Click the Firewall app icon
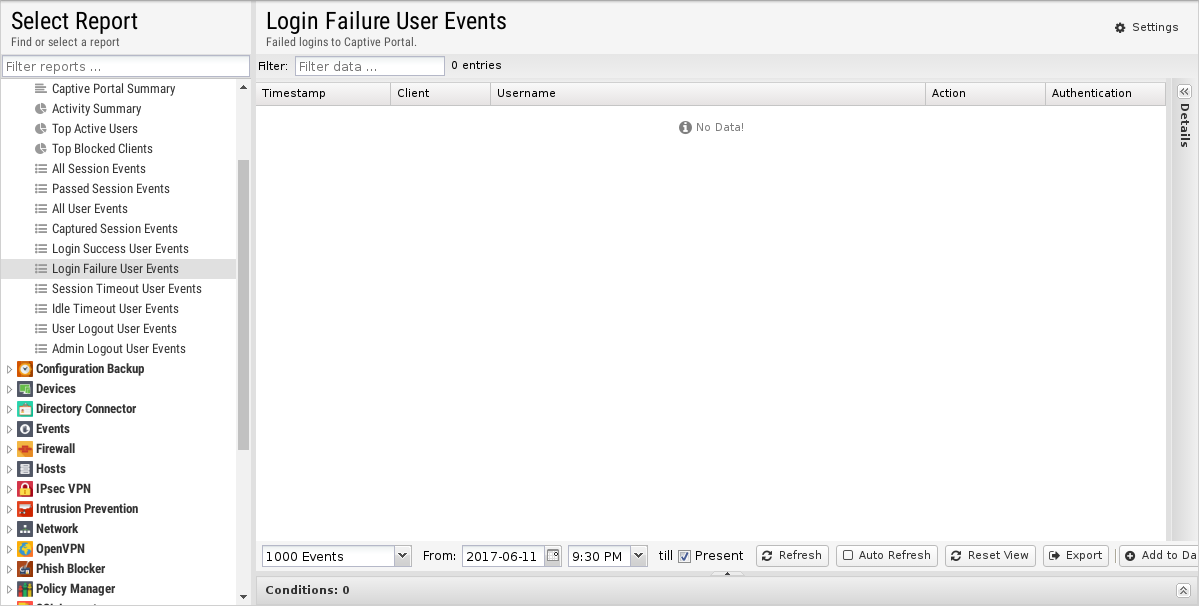This screenshot has height=606, width=1199. [25, 449]
